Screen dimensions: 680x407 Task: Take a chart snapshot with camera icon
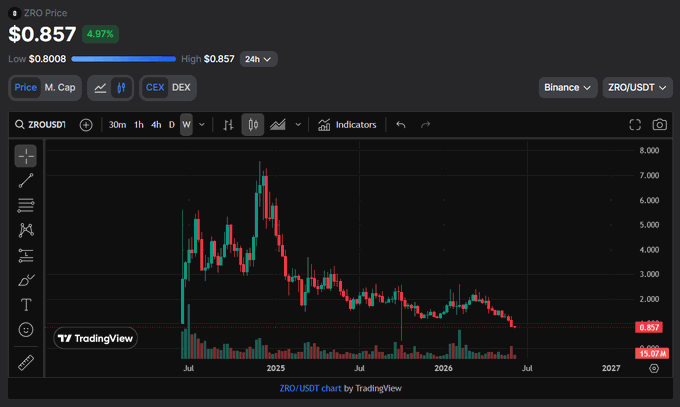click(x=660, y=125)
